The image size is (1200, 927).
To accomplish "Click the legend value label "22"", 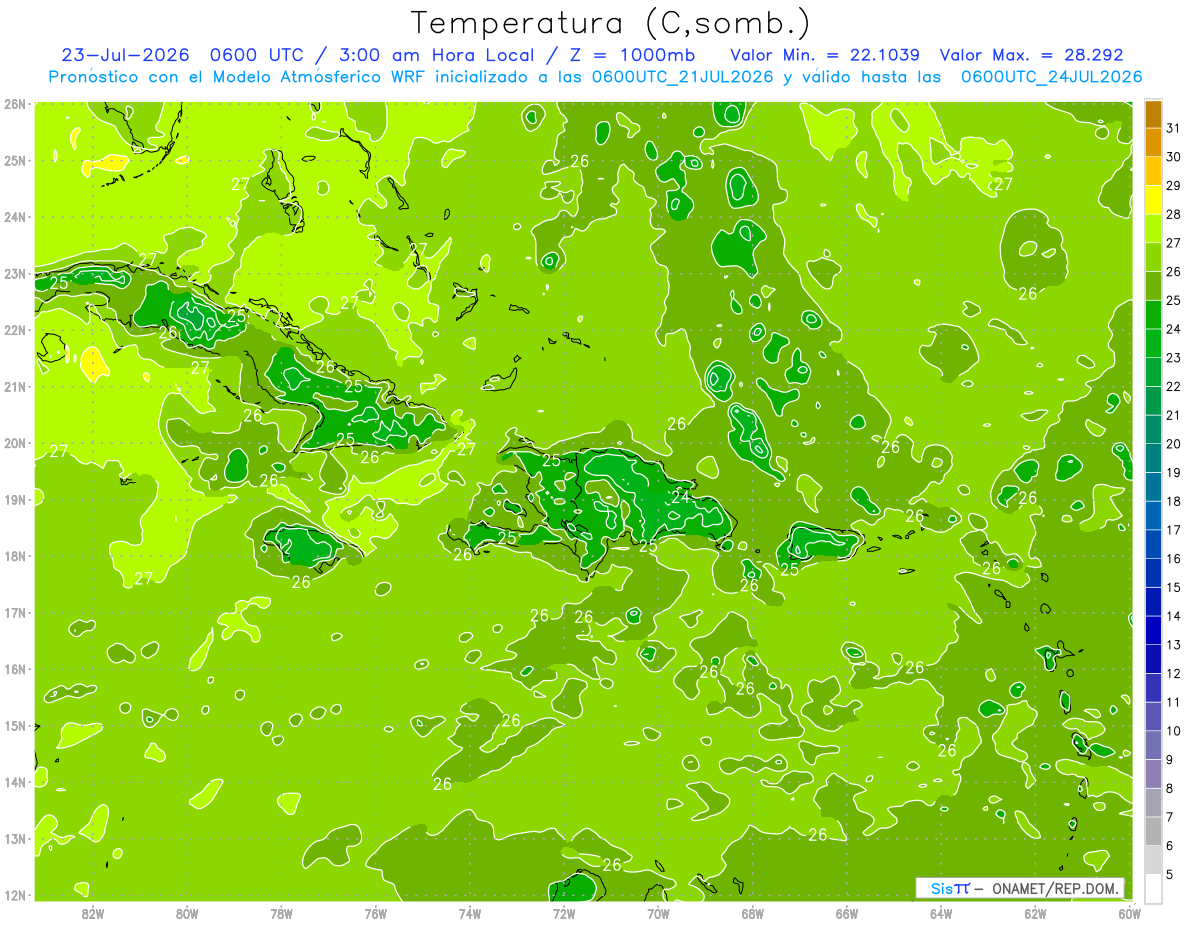I will pyautogui.click(x=1173, y=386).
